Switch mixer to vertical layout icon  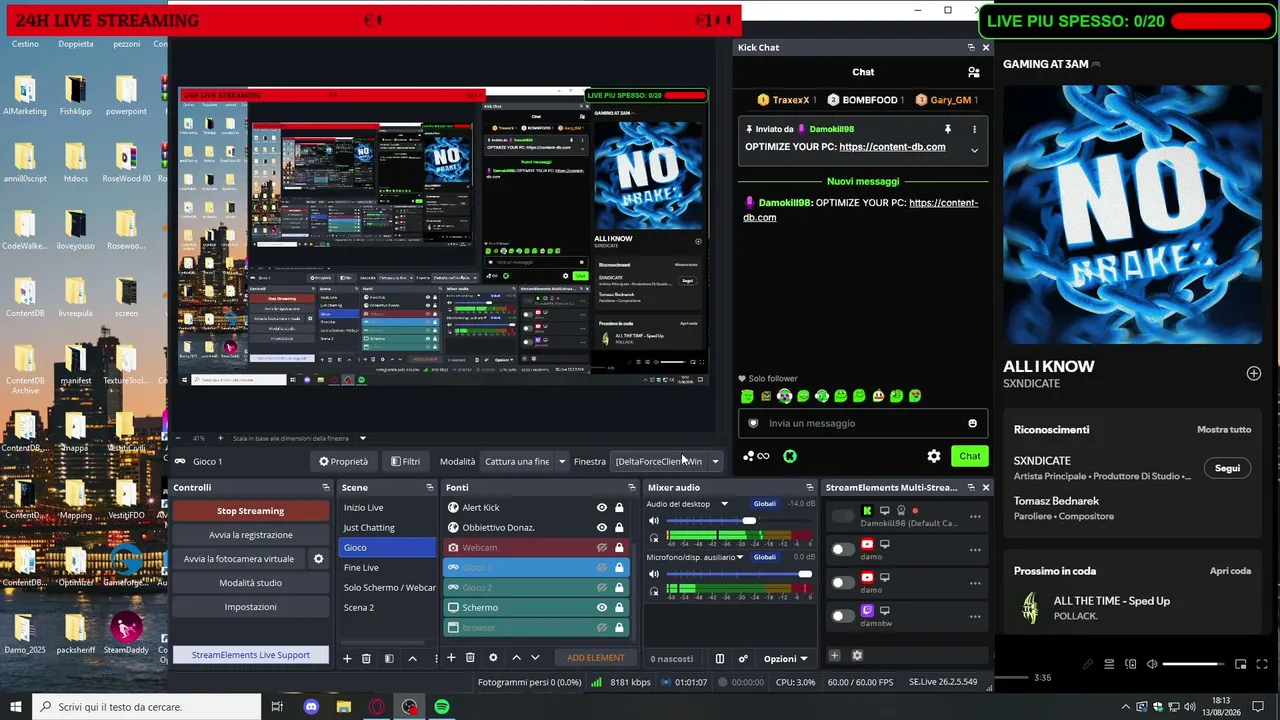click(x=719, y=659)
